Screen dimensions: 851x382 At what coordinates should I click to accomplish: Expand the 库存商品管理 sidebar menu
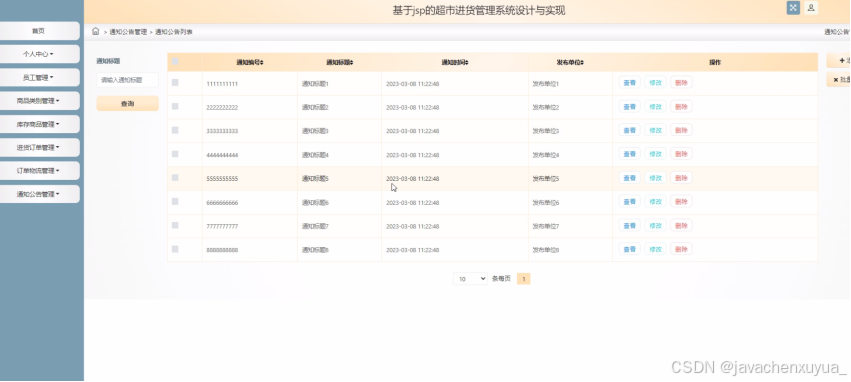point(39,124)
